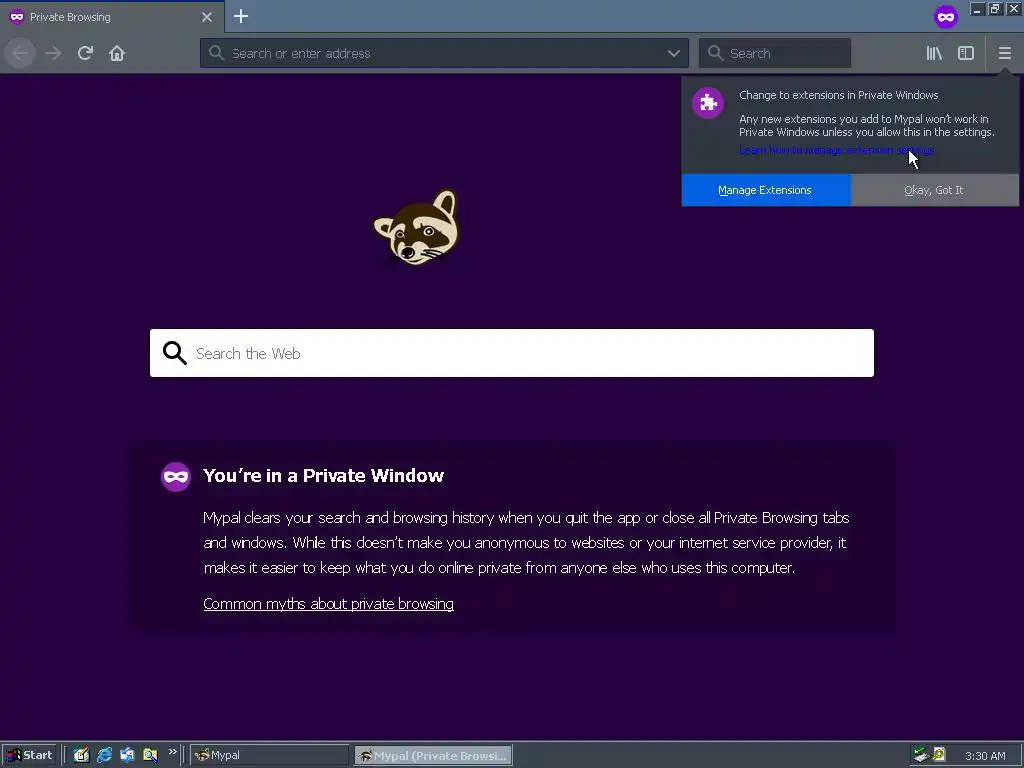
Task: Open the home page via house icon
Action: 117,53
